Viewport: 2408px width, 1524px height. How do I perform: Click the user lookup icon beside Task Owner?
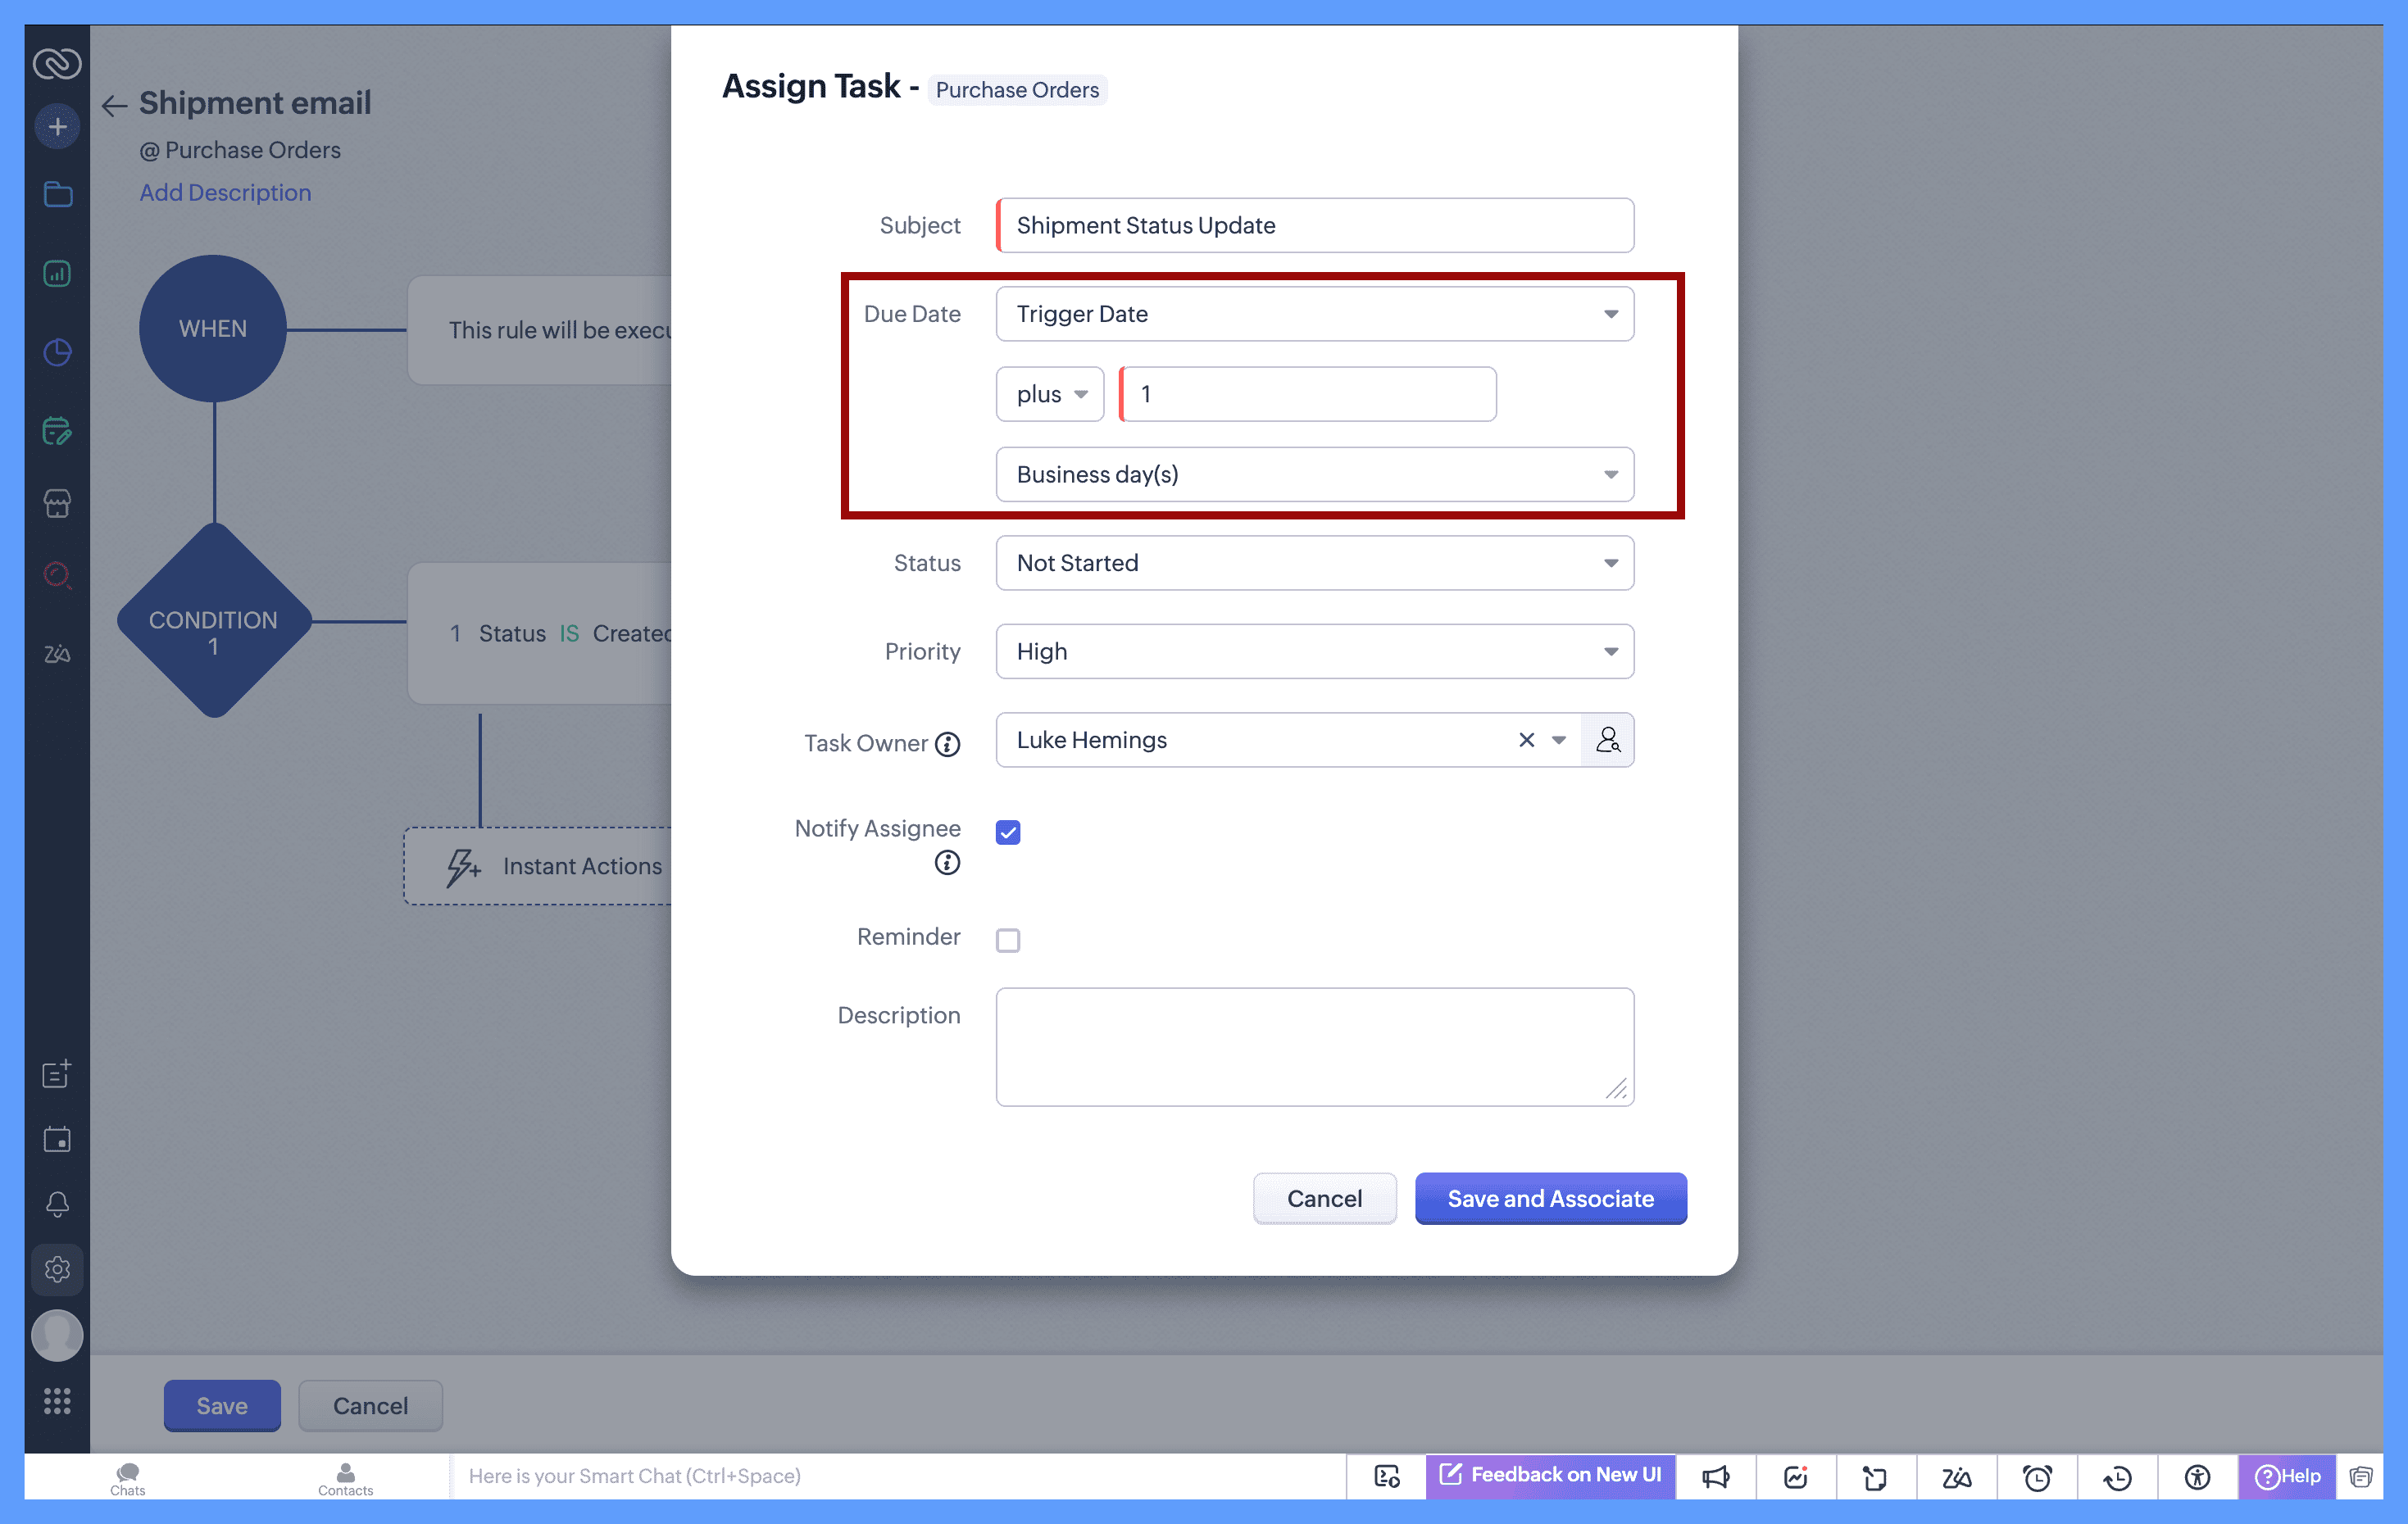click(1607, 740)
